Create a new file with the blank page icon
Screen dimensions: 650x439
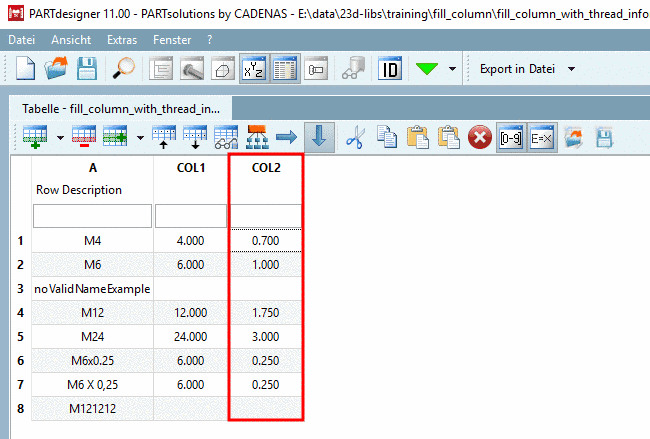click(25, 68)
